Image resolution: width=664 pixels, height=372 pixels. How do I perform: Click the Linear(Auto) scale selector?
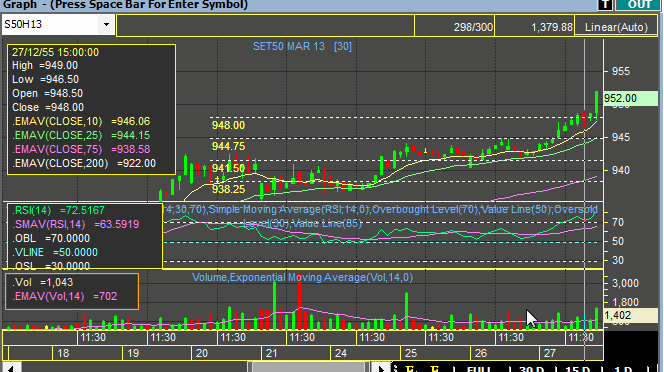(616, 27)
